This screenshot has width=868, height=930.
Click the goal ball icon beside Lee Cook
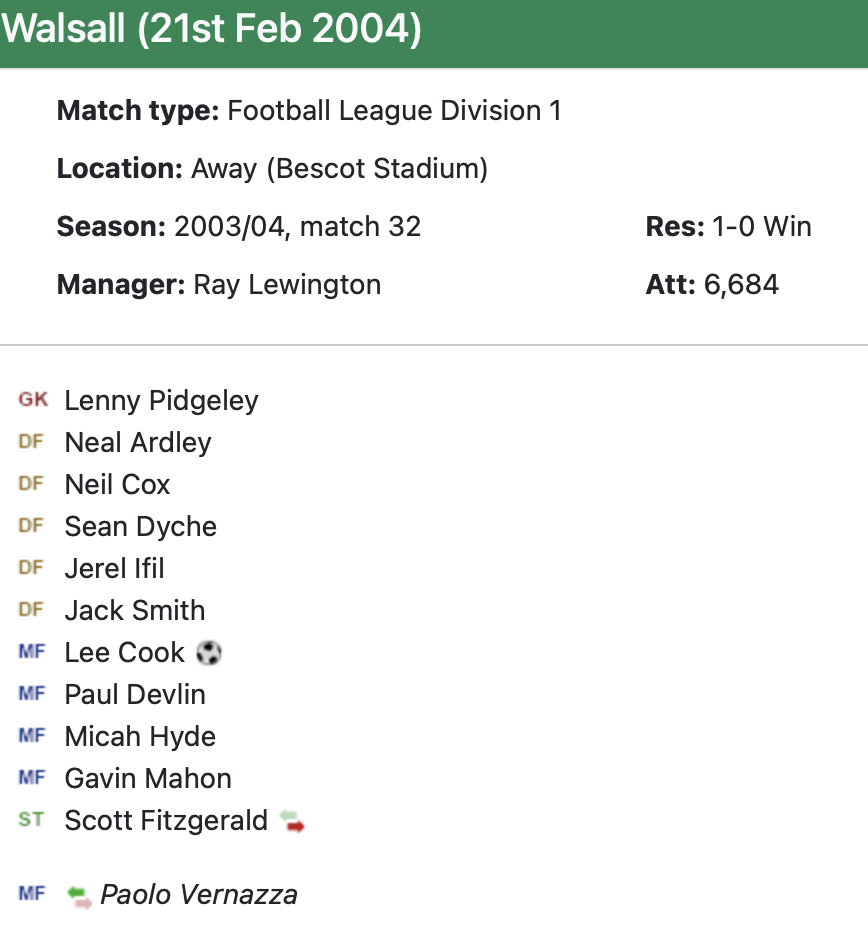(x=209, y=653)
